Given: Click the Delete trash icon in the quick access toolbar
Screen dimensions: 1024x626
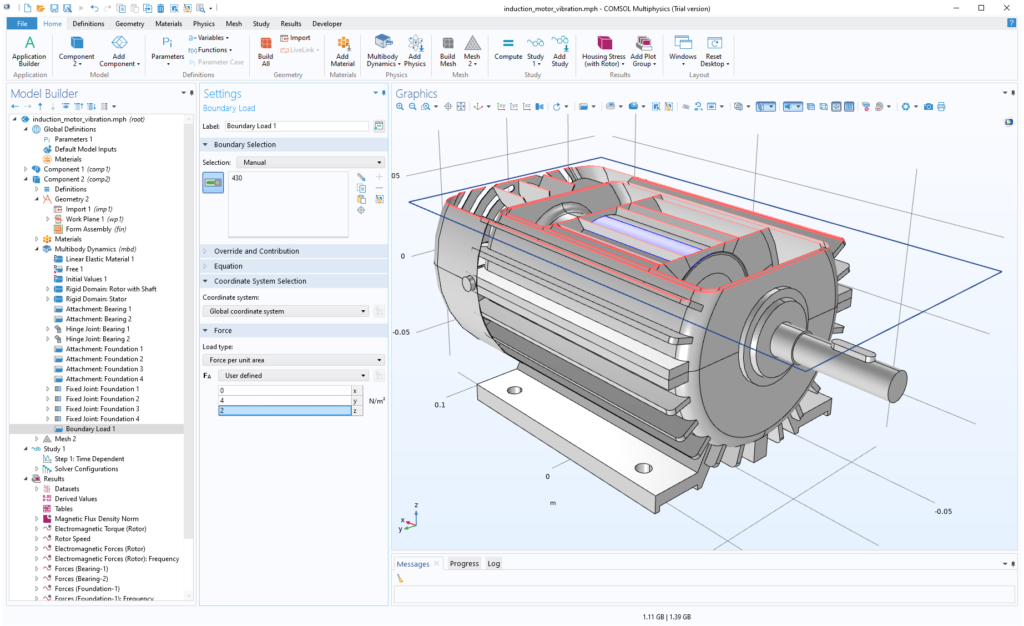Looking at the screenshot, I should point(161,8).
